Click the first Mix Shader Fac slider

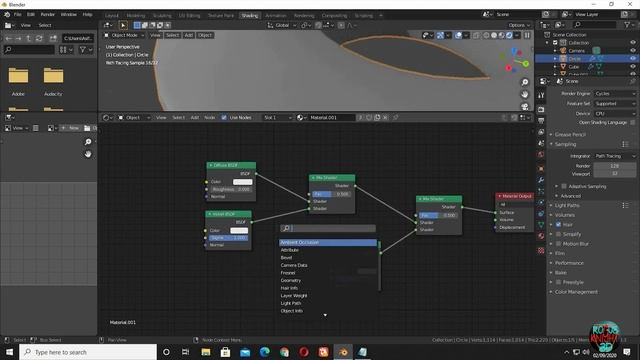tap(331, 194)
